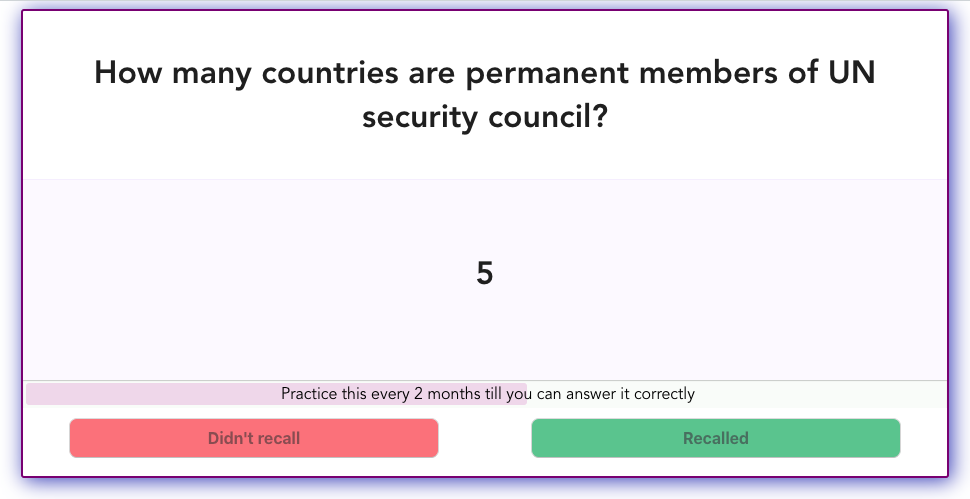The width and height of the screenshot is (970, 499).
Task: Click the red Didn't recall button
Action: click(254, 438)
